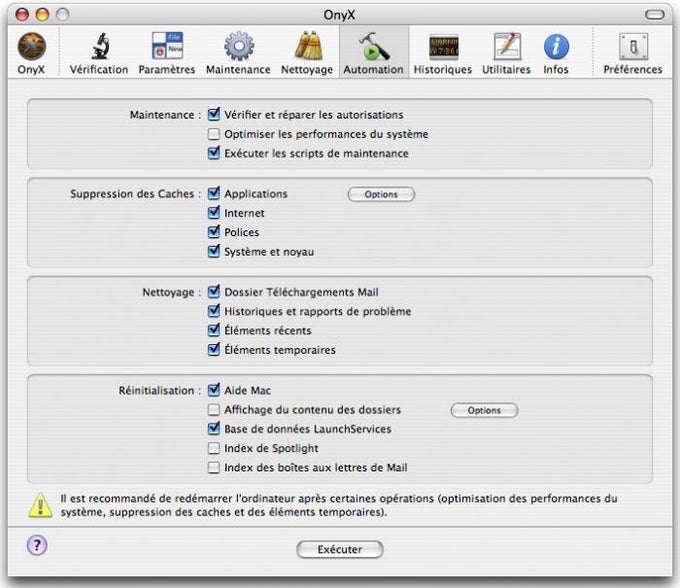Open the Historiques log section
Screen dimensions: 680x588
point(443,54)
